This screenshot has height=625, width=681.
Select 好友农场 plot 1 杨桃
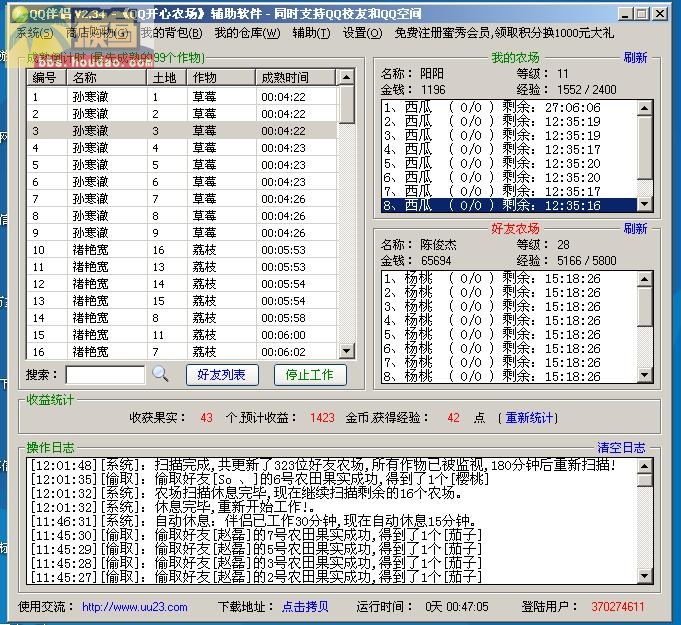(x=509, y=278)
